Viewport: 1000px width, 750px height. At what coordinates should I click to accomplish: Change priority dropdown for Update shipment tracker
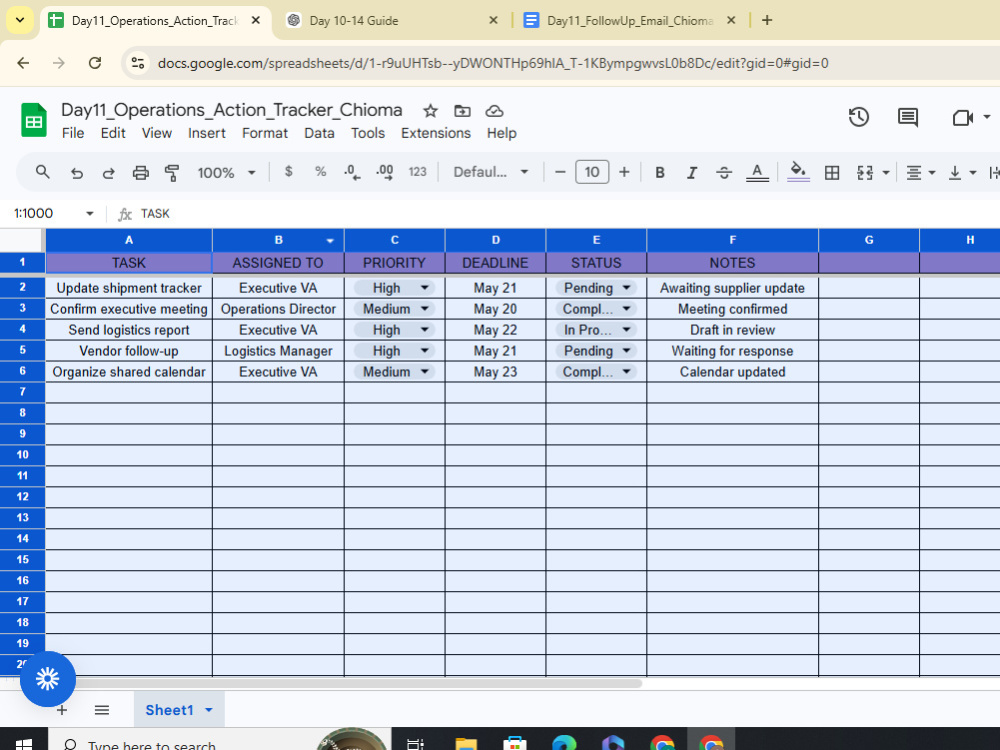[x=394, y=288]
